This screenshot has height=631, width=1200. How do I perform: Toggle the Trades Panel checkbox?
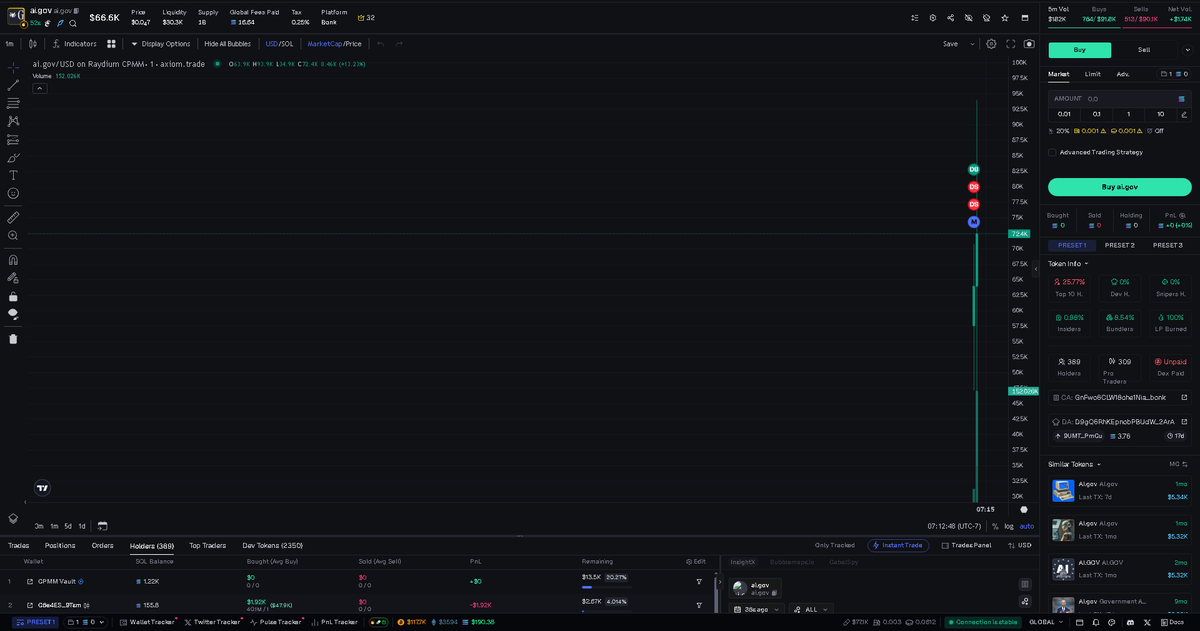coord(966,546)
